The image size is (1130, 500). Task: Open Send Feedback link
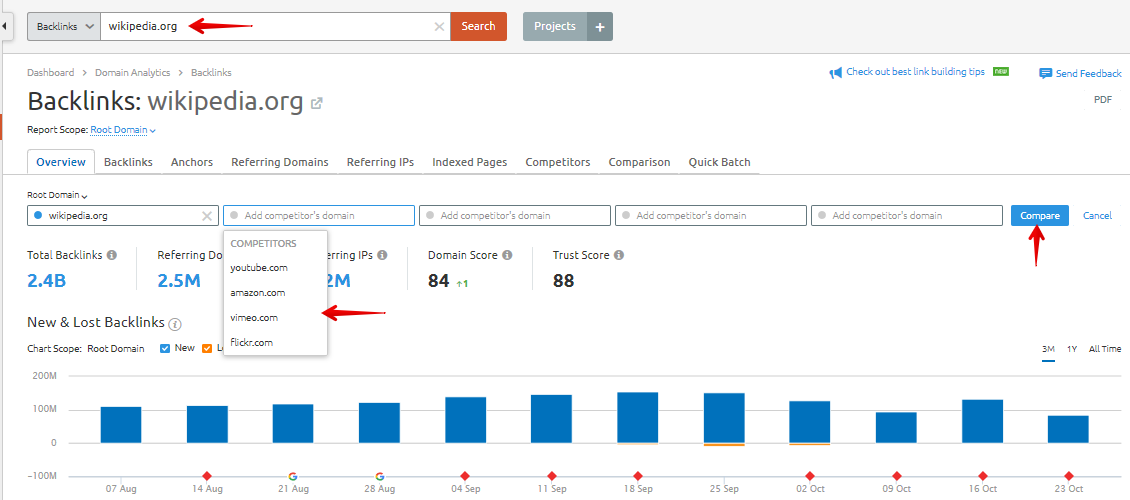click(1088, 73)
